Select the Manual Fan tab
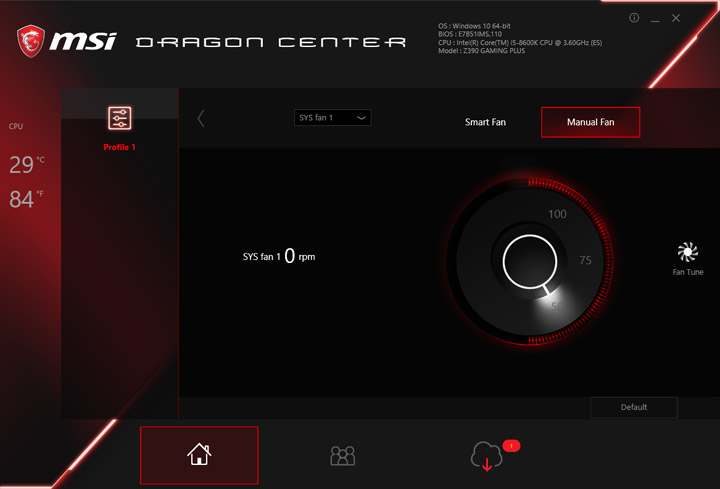 pos(590,122)
